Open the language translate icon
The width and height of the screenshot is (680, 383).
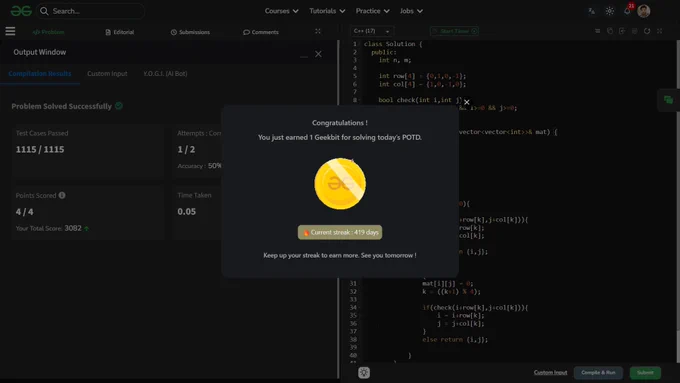592,11
